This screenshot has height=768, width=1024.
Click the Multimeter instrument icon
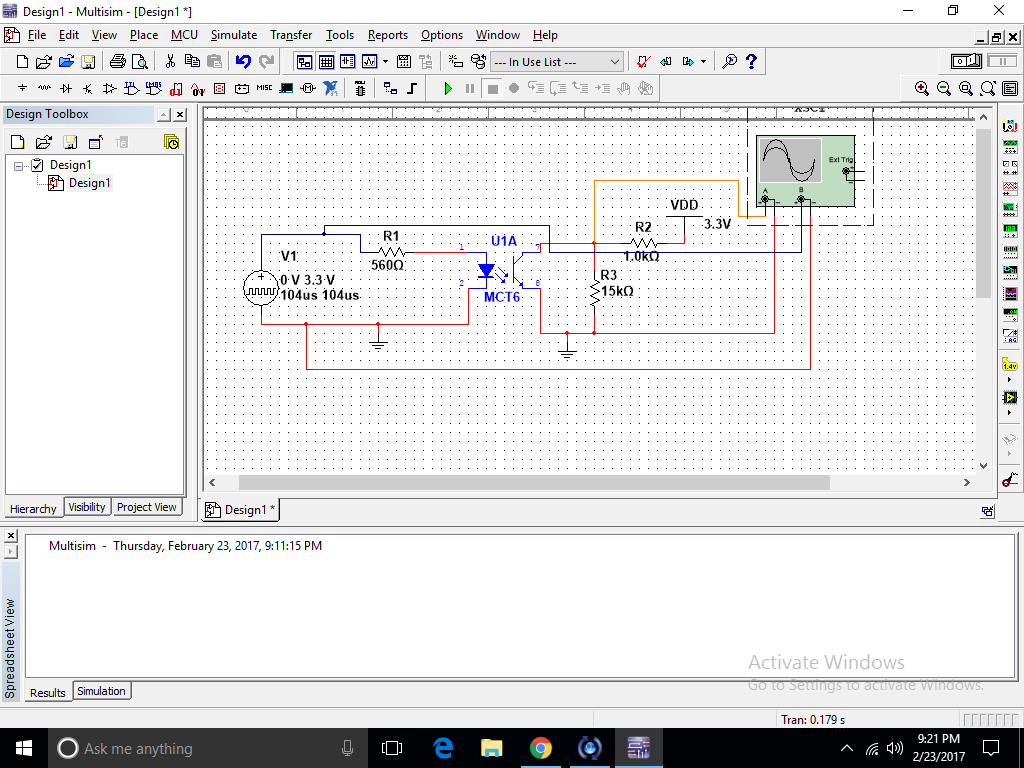(x=1010, y=126)
